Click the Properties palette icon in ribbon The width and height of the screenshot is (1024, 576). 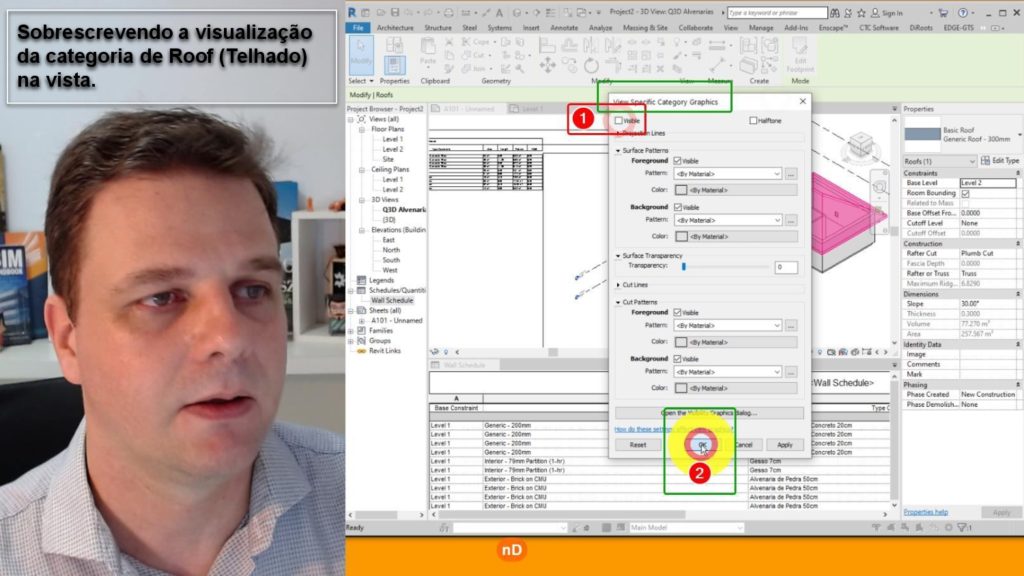394,64
